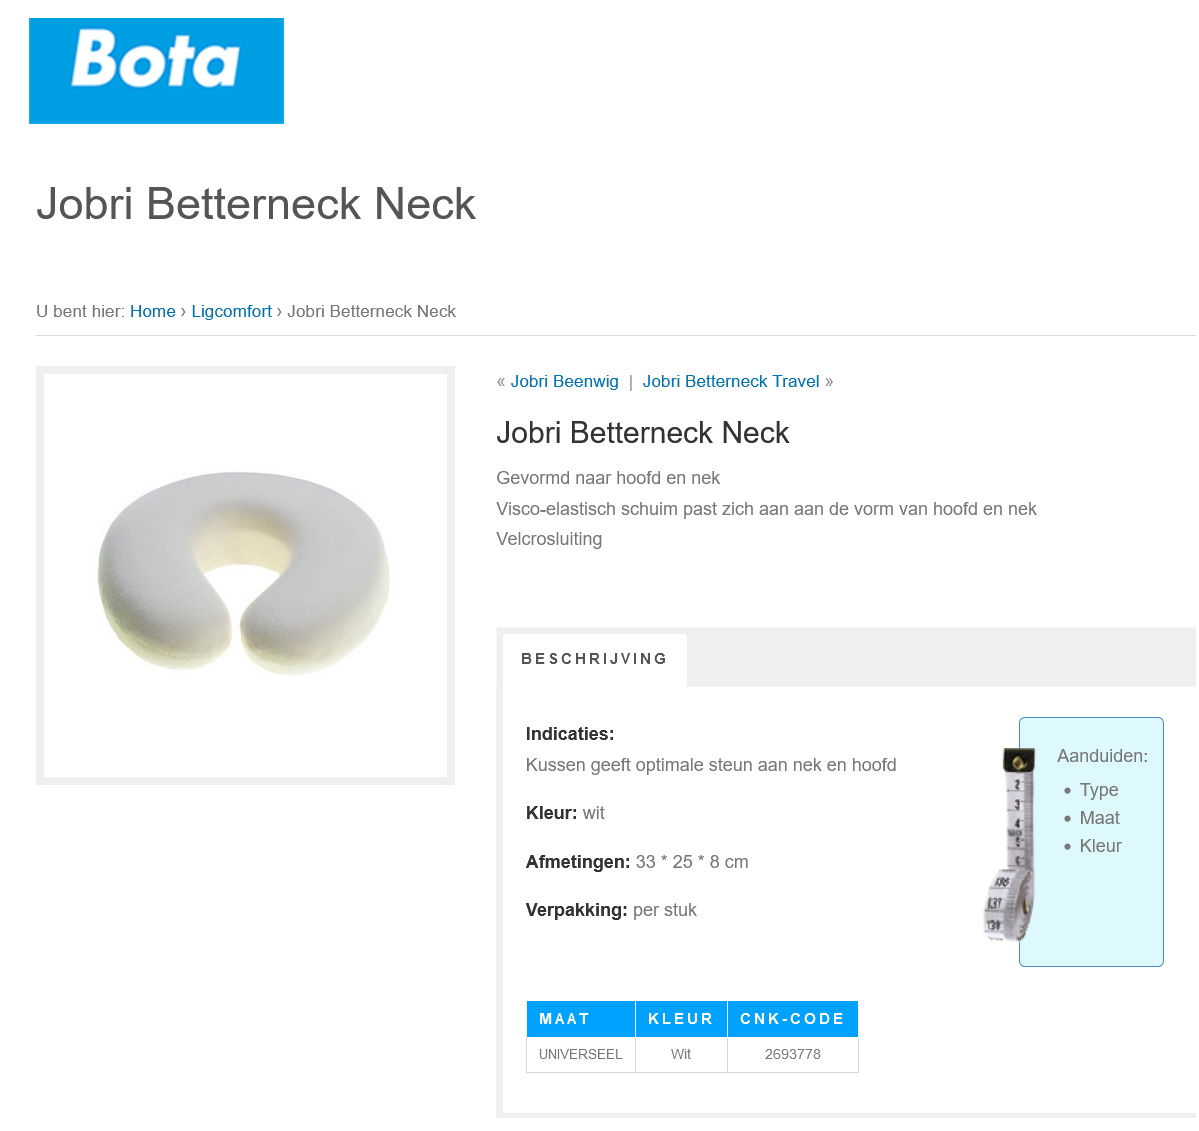Open next product Jobri Betterneck Travel
This screenshot has width=1199, height=1131.
[731, 381]
